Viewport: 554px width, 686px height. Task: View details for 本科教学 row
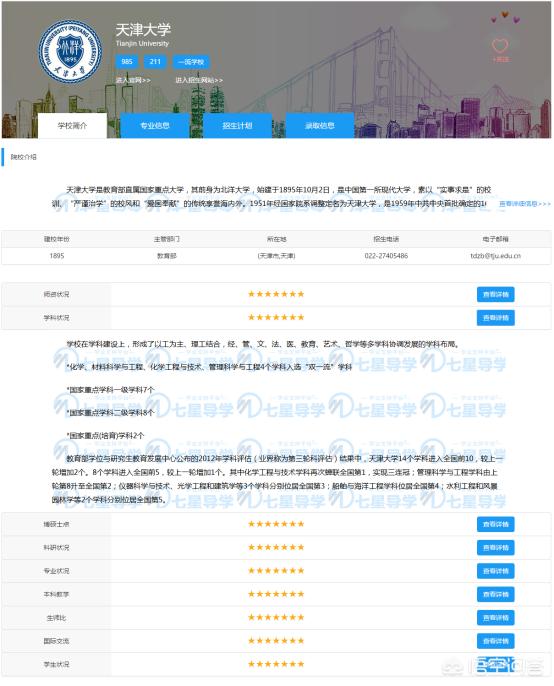coord(495,595)
